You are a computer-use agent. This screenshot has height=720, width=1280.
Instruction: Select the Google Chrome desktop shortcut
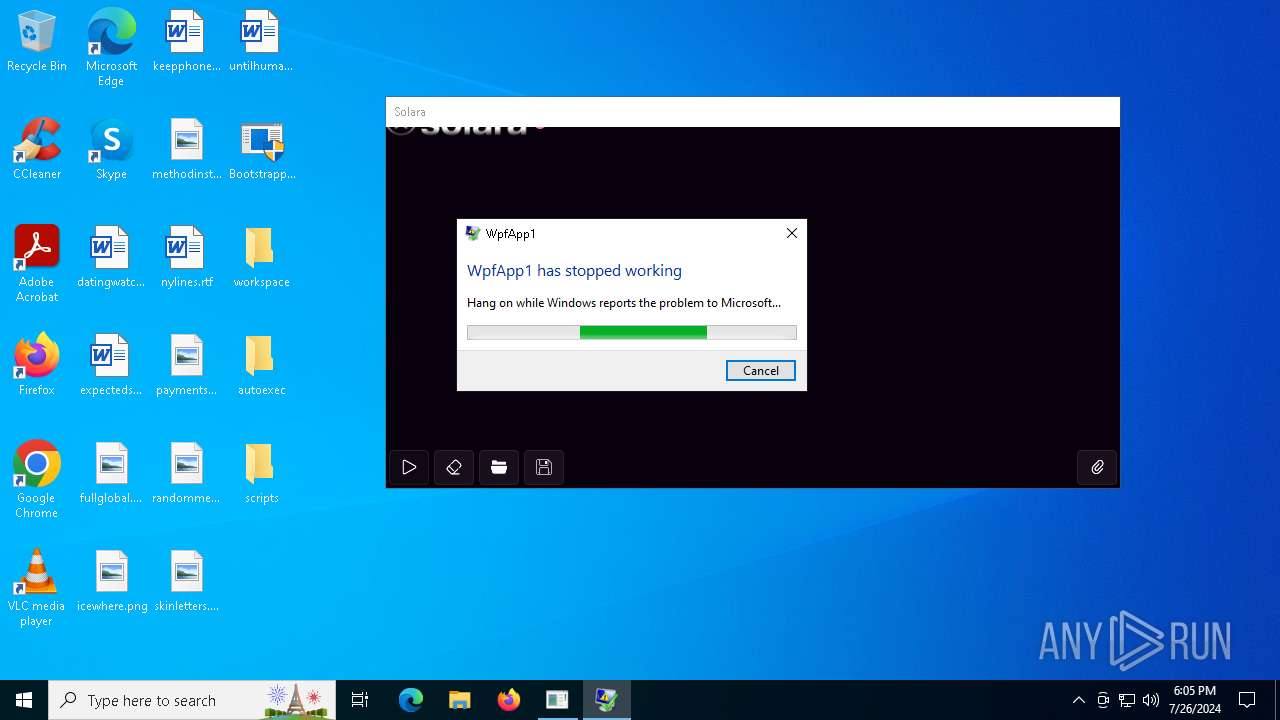click(37, 480)
